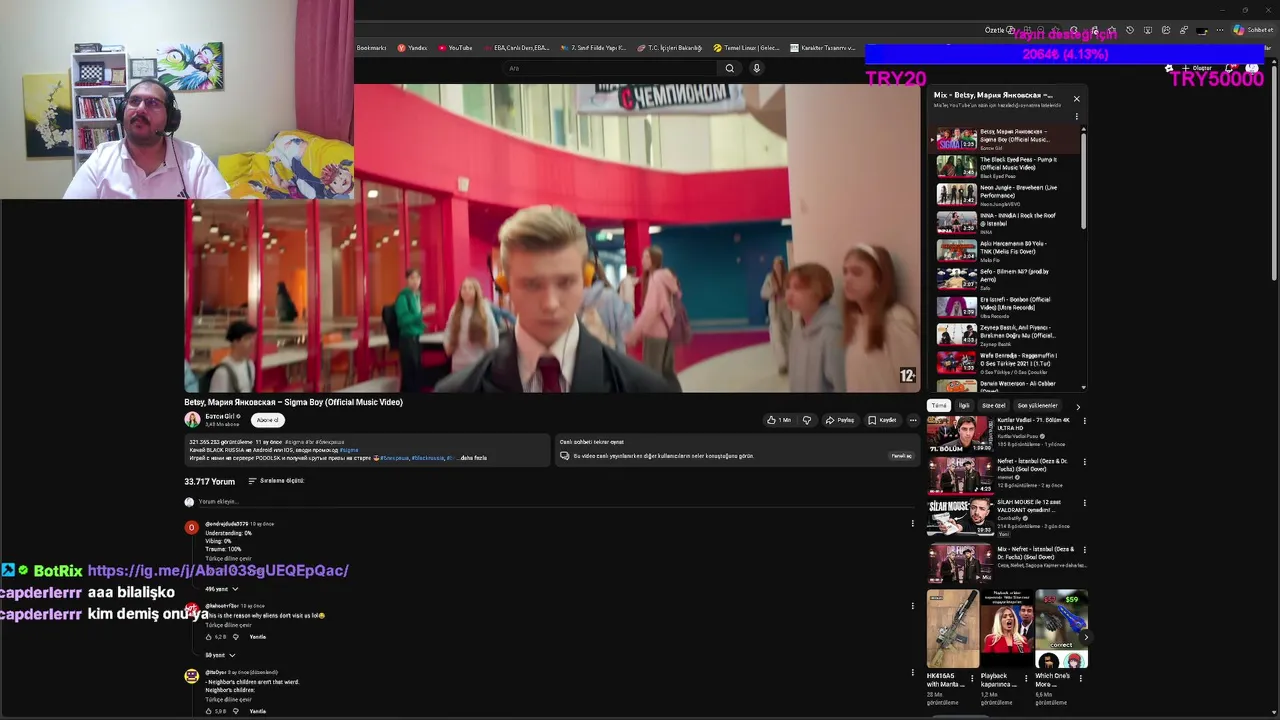Open three-dot menu for Nefret İstanbul video
The image size is (1280, 720).
[1084, 463]
